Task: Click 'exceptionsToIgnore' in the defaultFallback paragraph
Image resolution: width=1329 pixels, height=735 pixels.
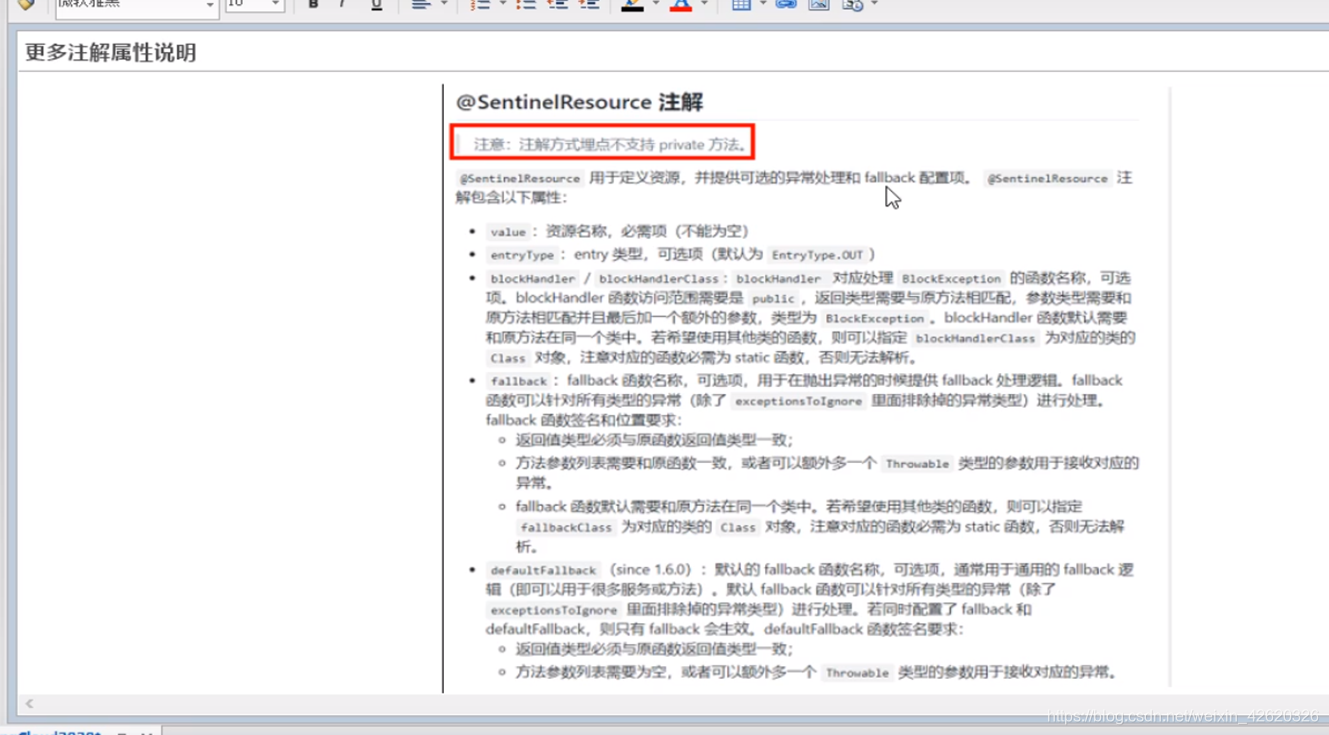Action: pyautogui.click(x=553, y=610)
